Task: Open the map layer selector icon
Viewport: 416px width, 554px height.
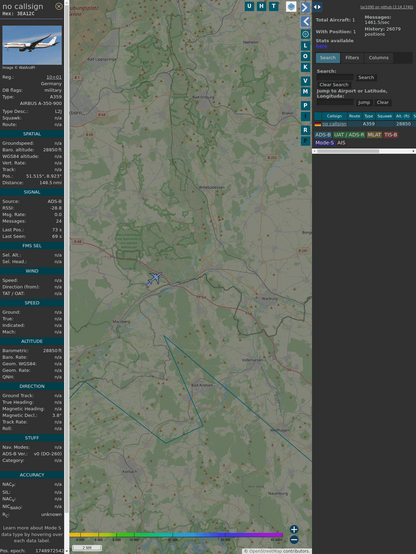Action: [291, 6]
